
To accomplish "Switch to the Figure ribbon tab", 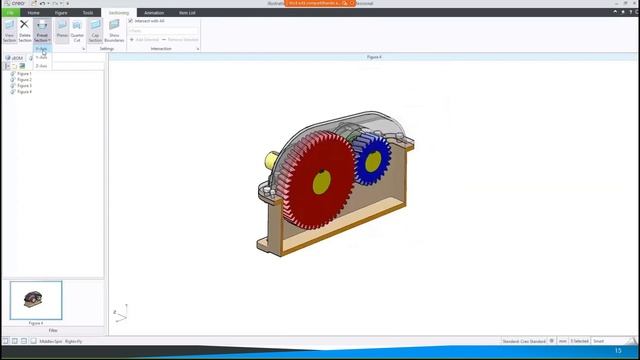I will (61, 13).
